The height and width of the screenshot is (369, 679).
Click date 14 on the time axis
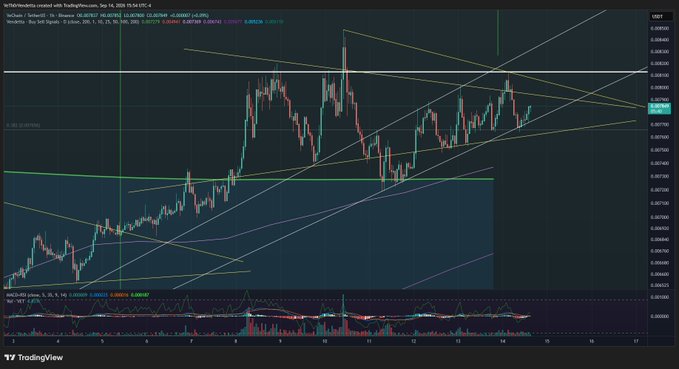tap(502, 341)
